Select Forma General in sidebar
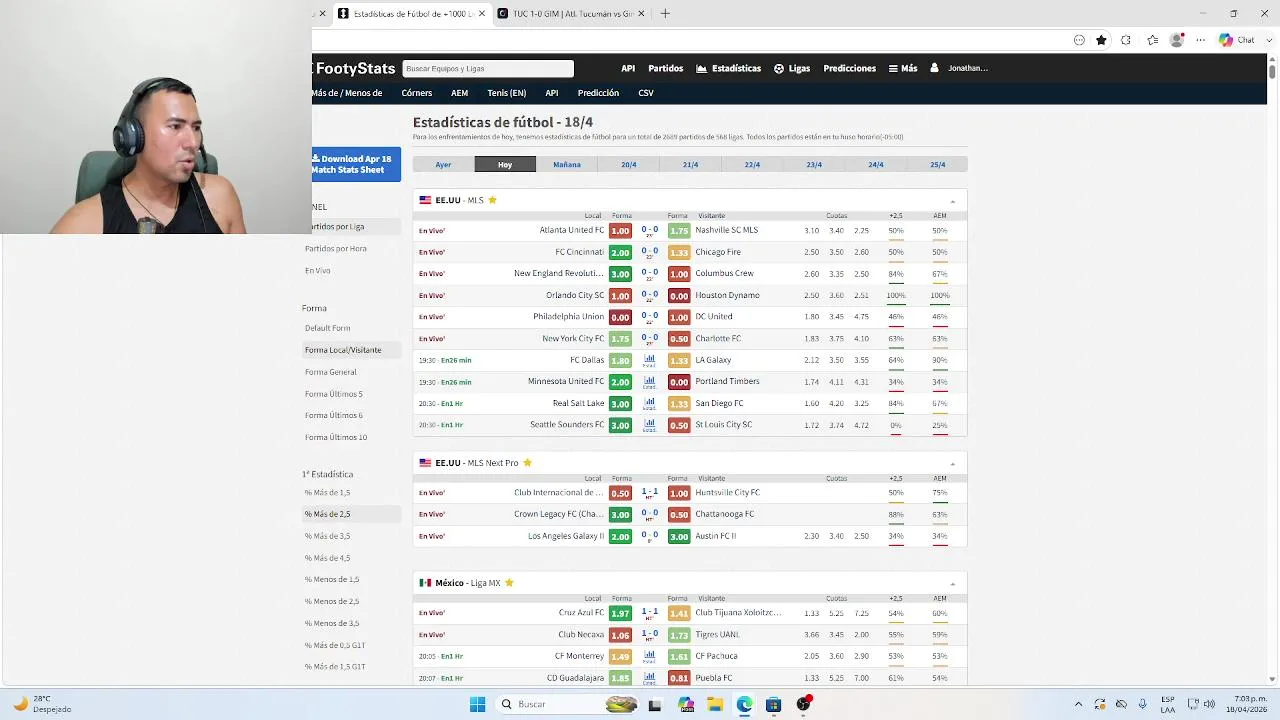This screenshot has height=720, width=1280. coord(331,372)
